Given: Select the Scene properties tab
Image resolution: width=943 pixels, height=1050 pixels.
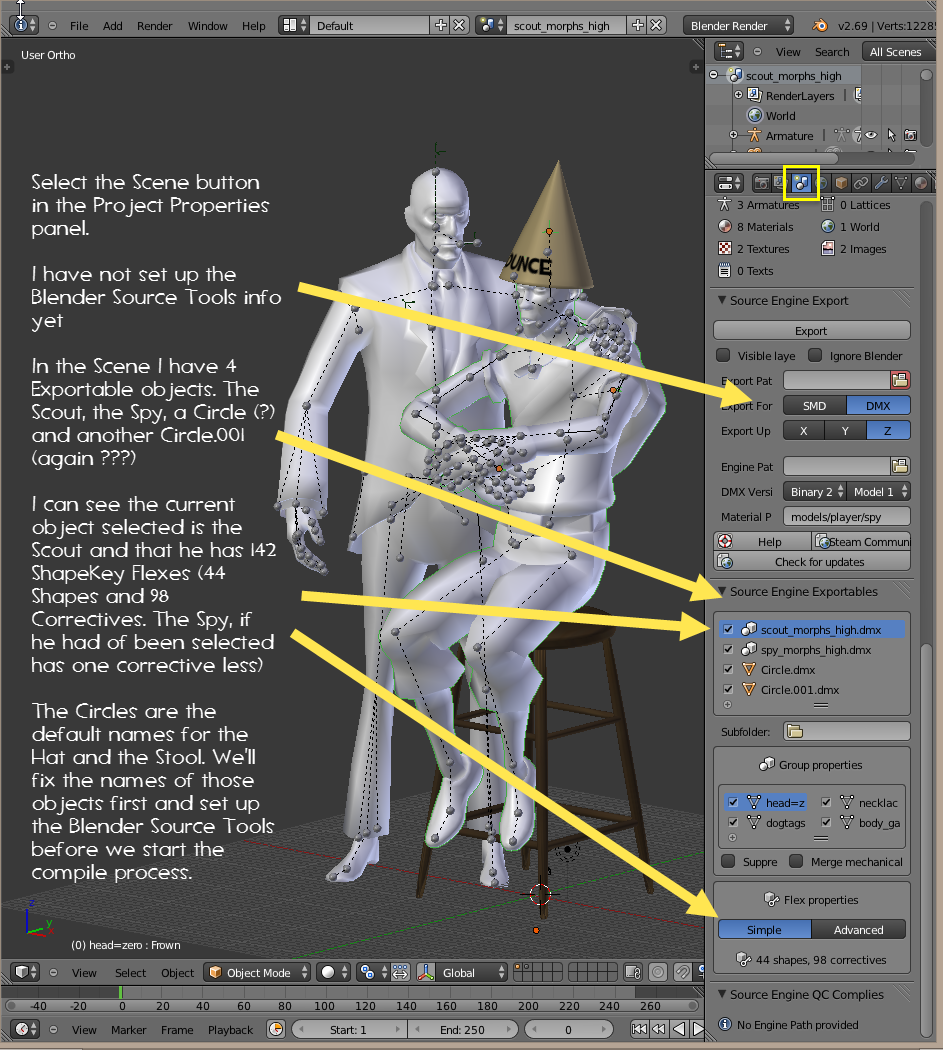Looking at the screenshot, I should (x=801, y=183).
